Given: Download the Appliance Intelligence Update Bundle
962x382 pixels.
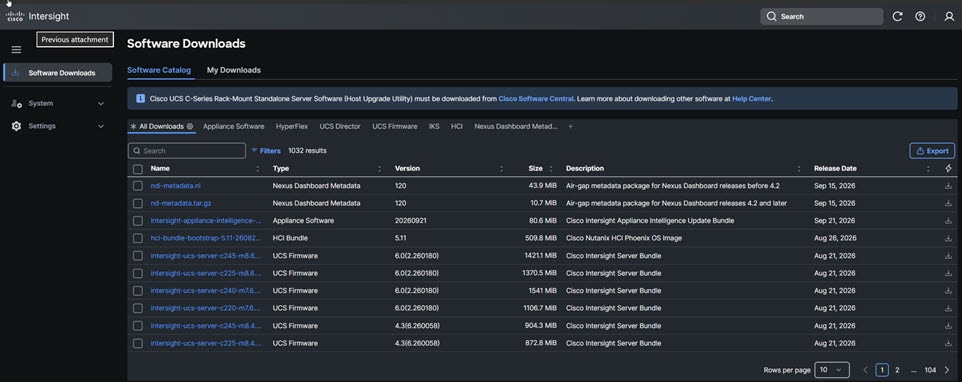Looking at the screenshot, I should (949, 221).
